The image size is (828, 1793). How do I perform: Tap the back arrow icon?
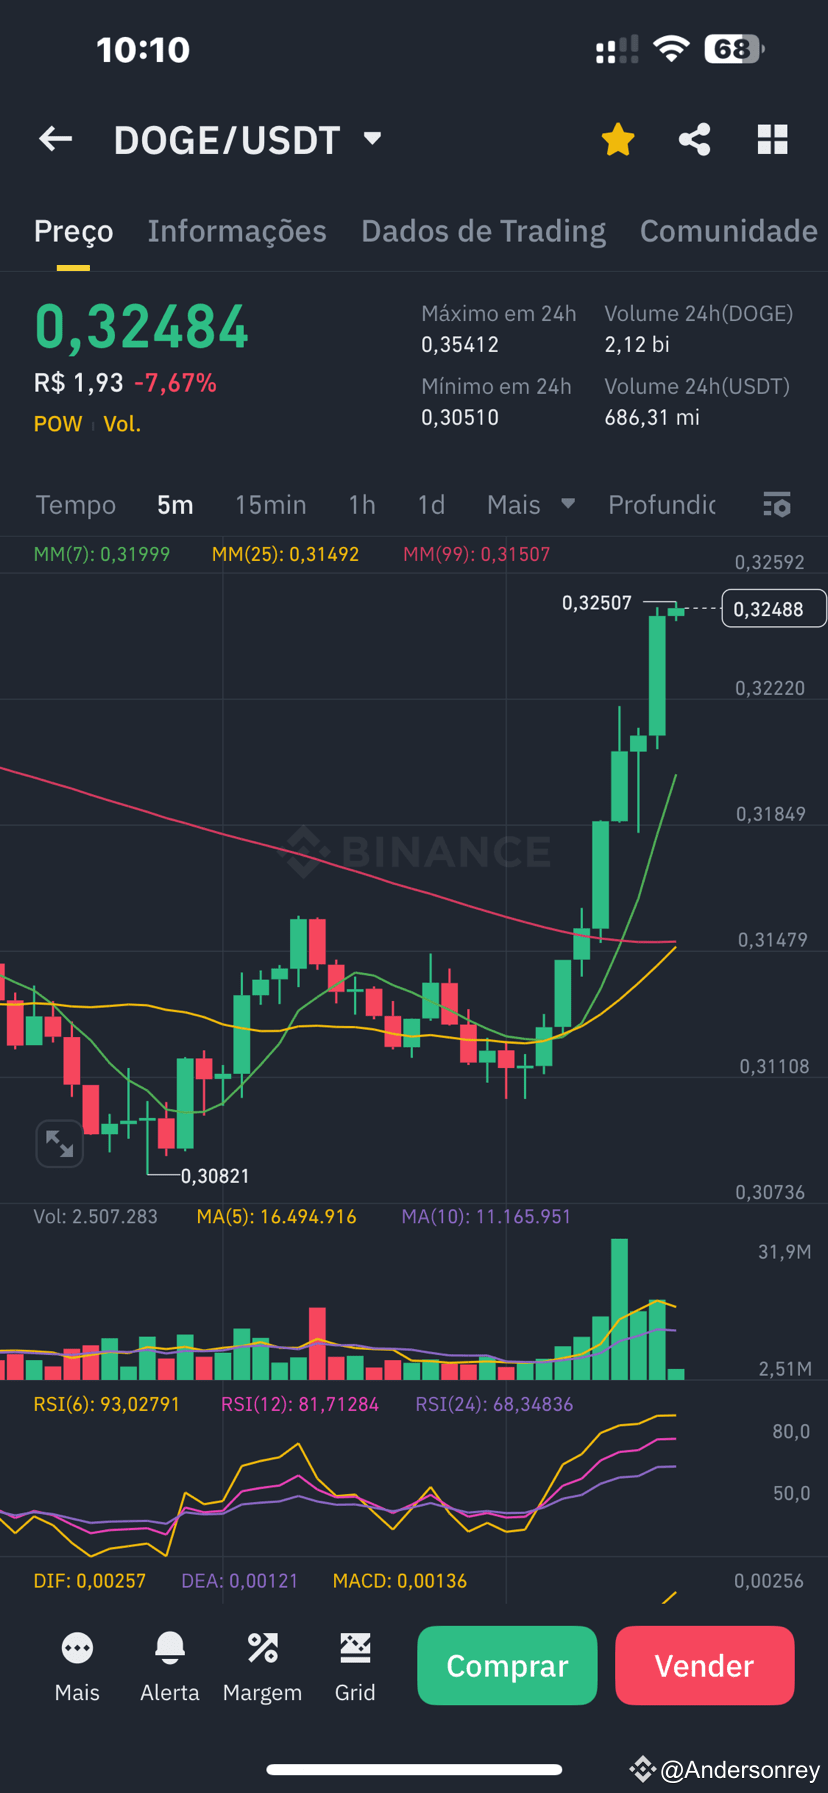(x=56, y=139)
